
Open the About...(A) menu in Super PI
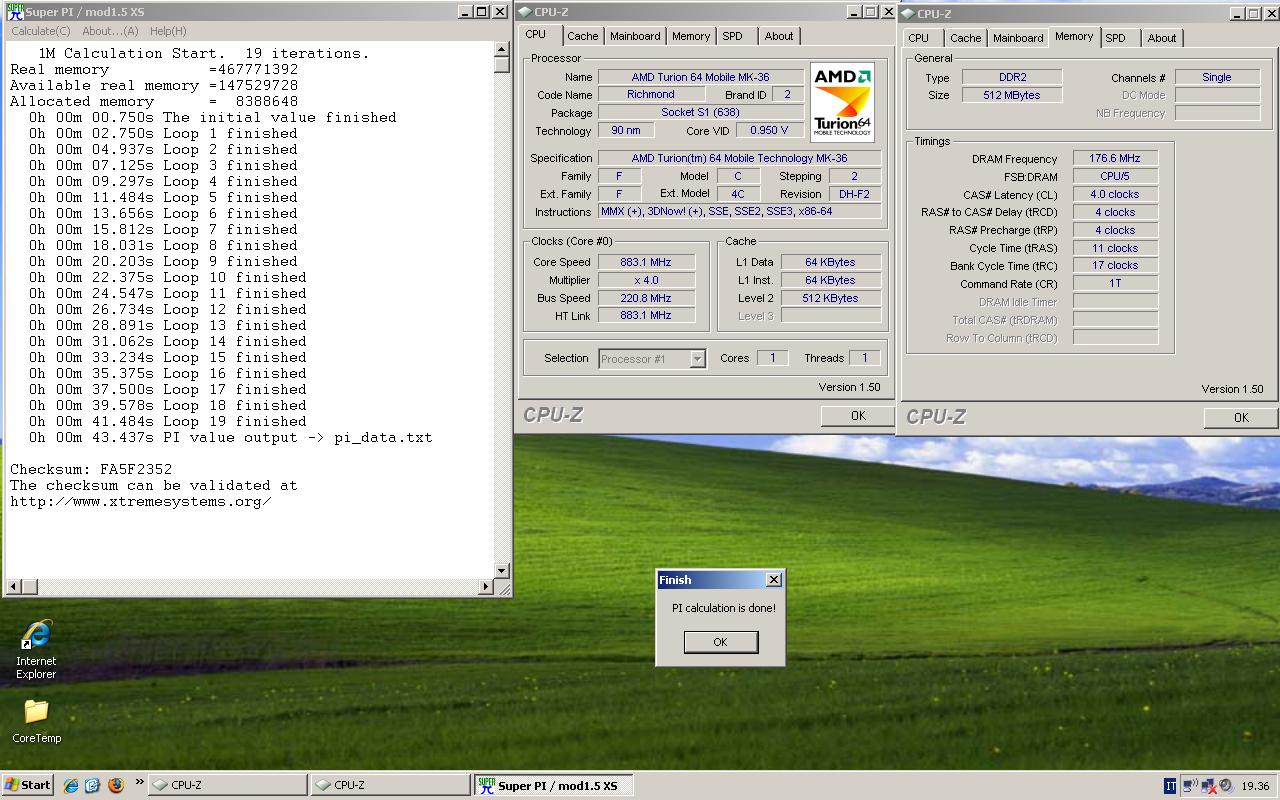click(x=110, y=31)
